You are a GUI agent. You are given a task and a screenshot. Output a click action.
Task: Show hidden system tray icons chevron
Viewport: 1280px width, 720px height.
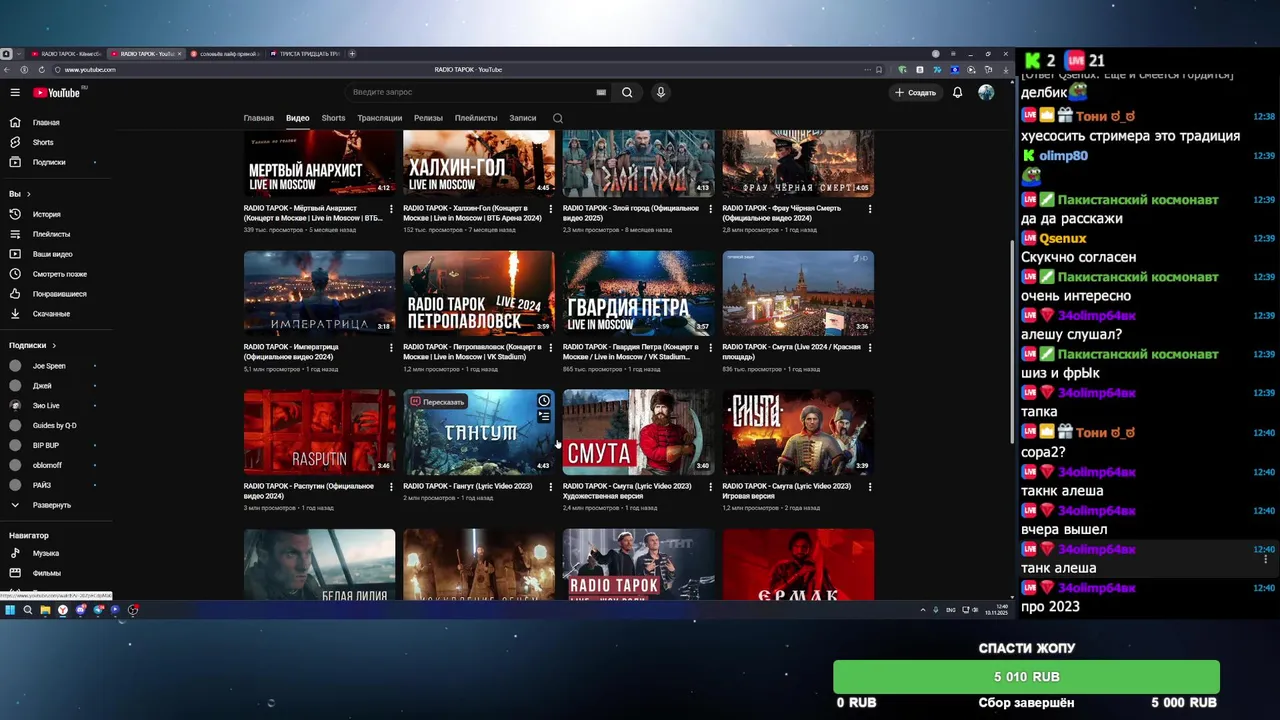click(922, 610)
